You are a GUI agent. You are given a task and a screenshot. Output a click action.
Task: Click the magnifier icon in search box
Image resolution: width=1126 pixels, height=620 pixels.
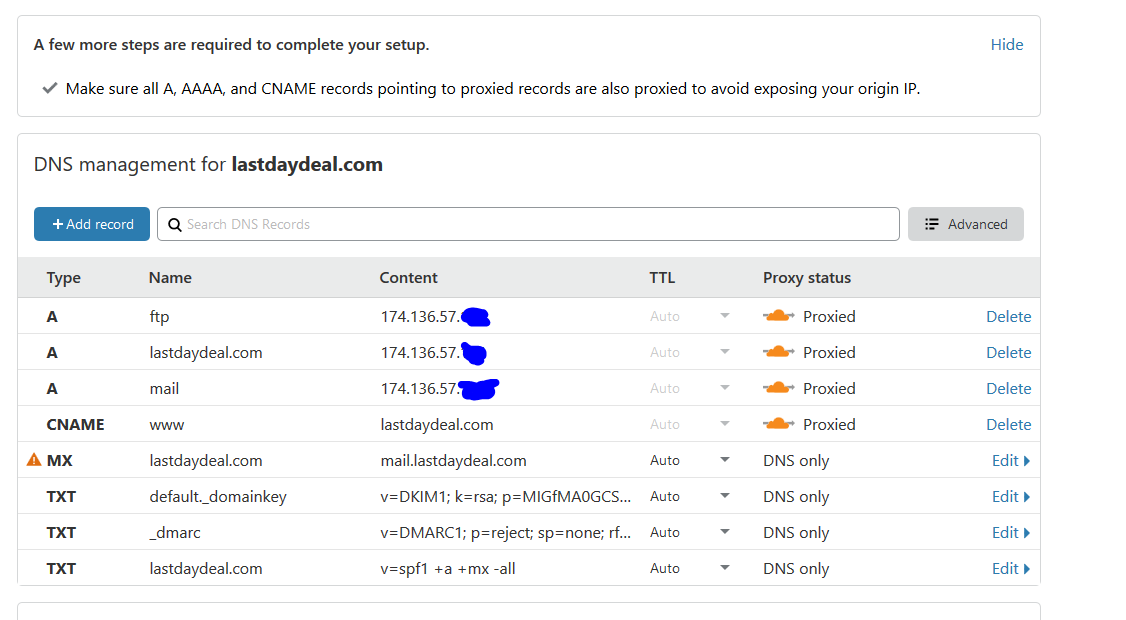point(175,225)
